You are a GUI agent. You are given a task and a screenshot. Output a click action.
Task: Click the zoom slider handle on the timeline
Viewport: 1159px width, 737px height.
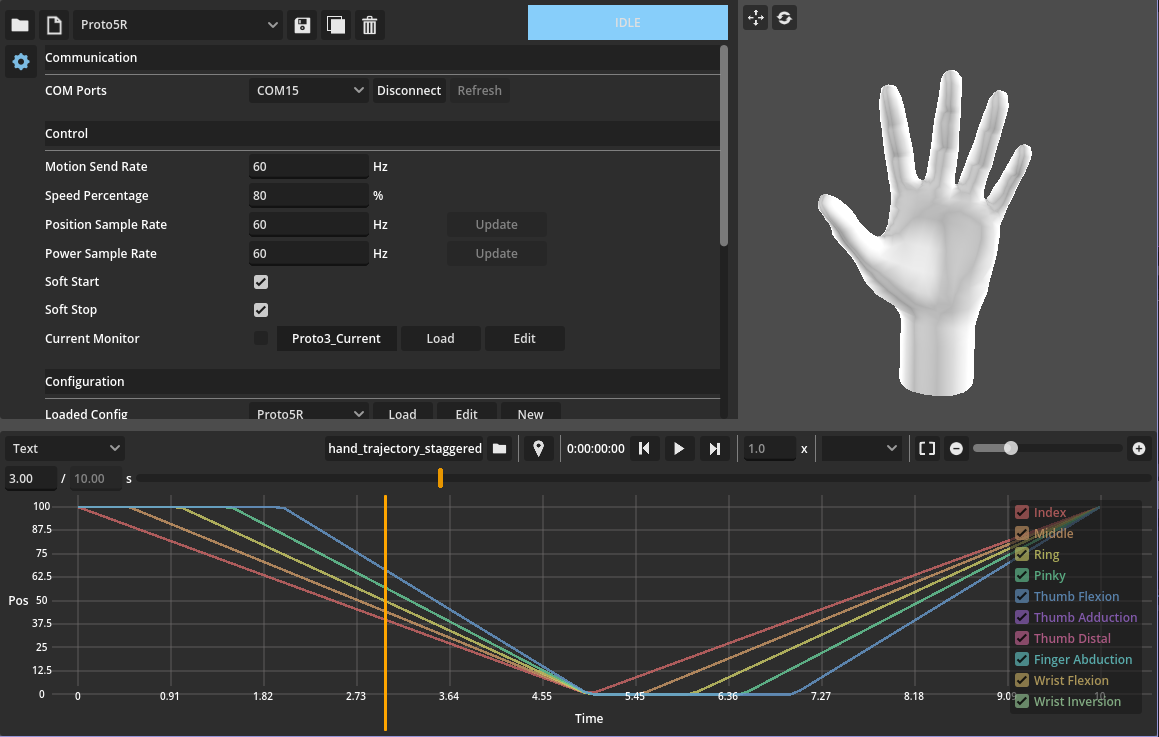pyautogui.click(x=1011, y=448)
